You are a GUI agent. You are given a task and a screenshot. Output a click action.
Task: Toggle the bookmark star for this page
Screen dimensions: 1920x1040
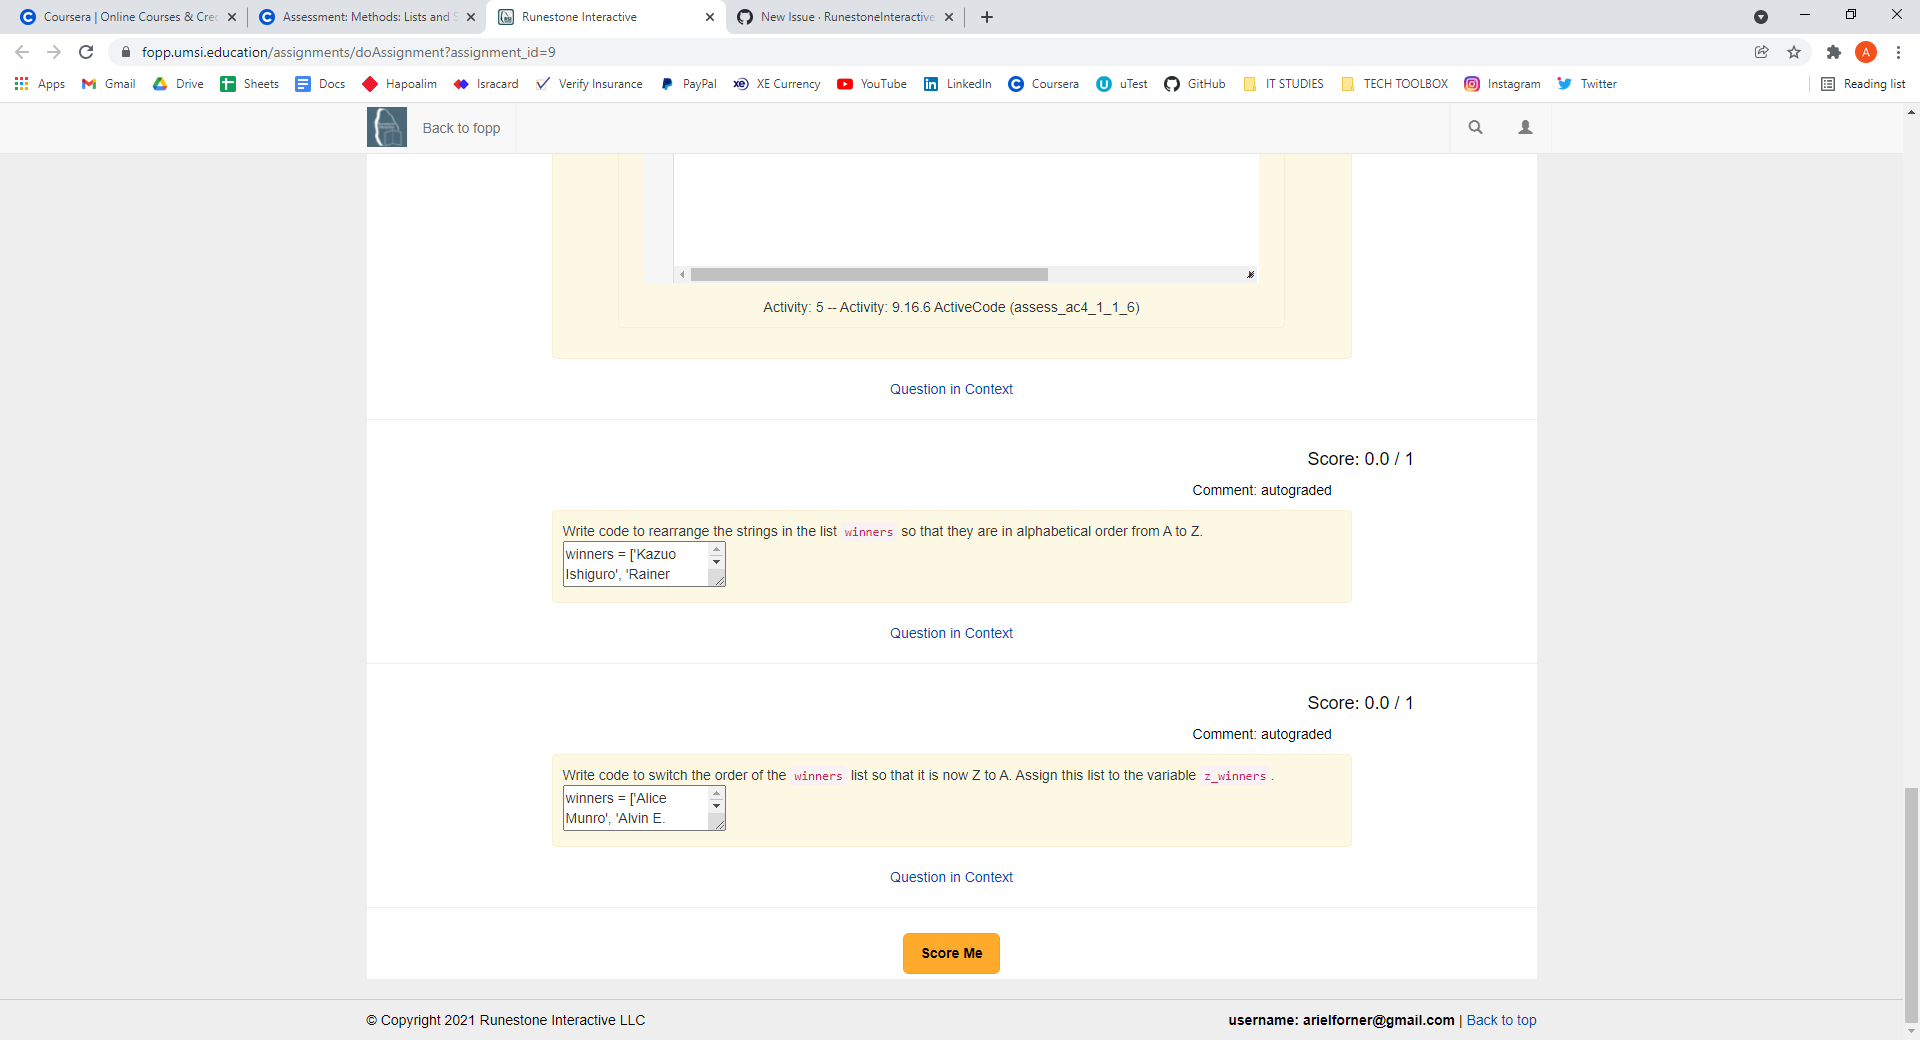pyautogui.click(x=1793, y=52)
